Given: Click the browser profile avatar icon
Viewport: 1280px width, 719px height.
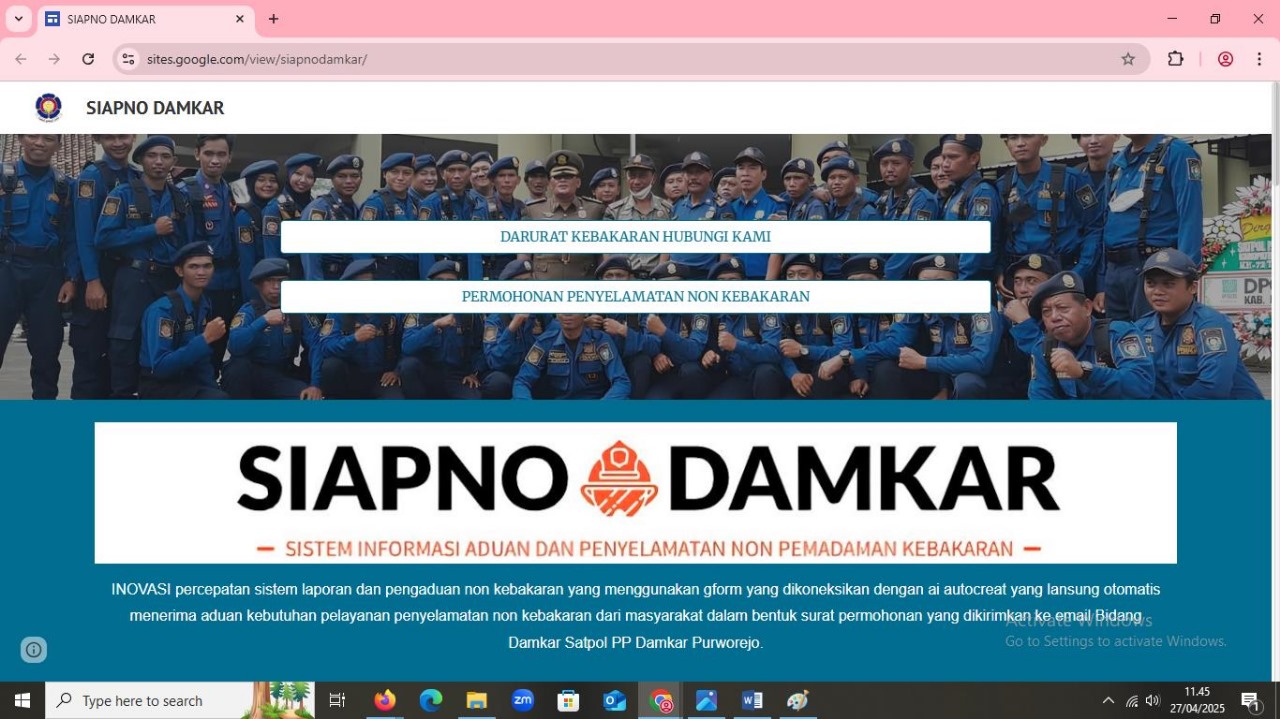Looking at the screenshot, I should [x=1224, y=59].
